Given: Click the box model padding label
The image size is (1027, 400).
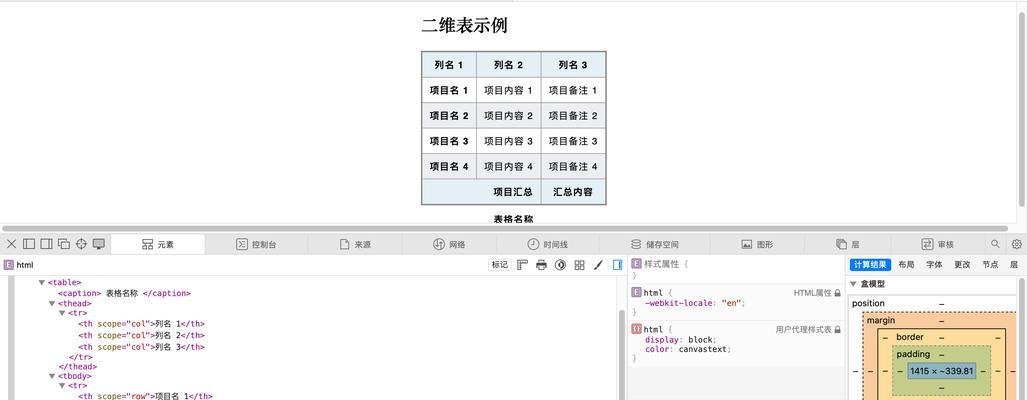Looking at the screenshot, I should (913, 354).
